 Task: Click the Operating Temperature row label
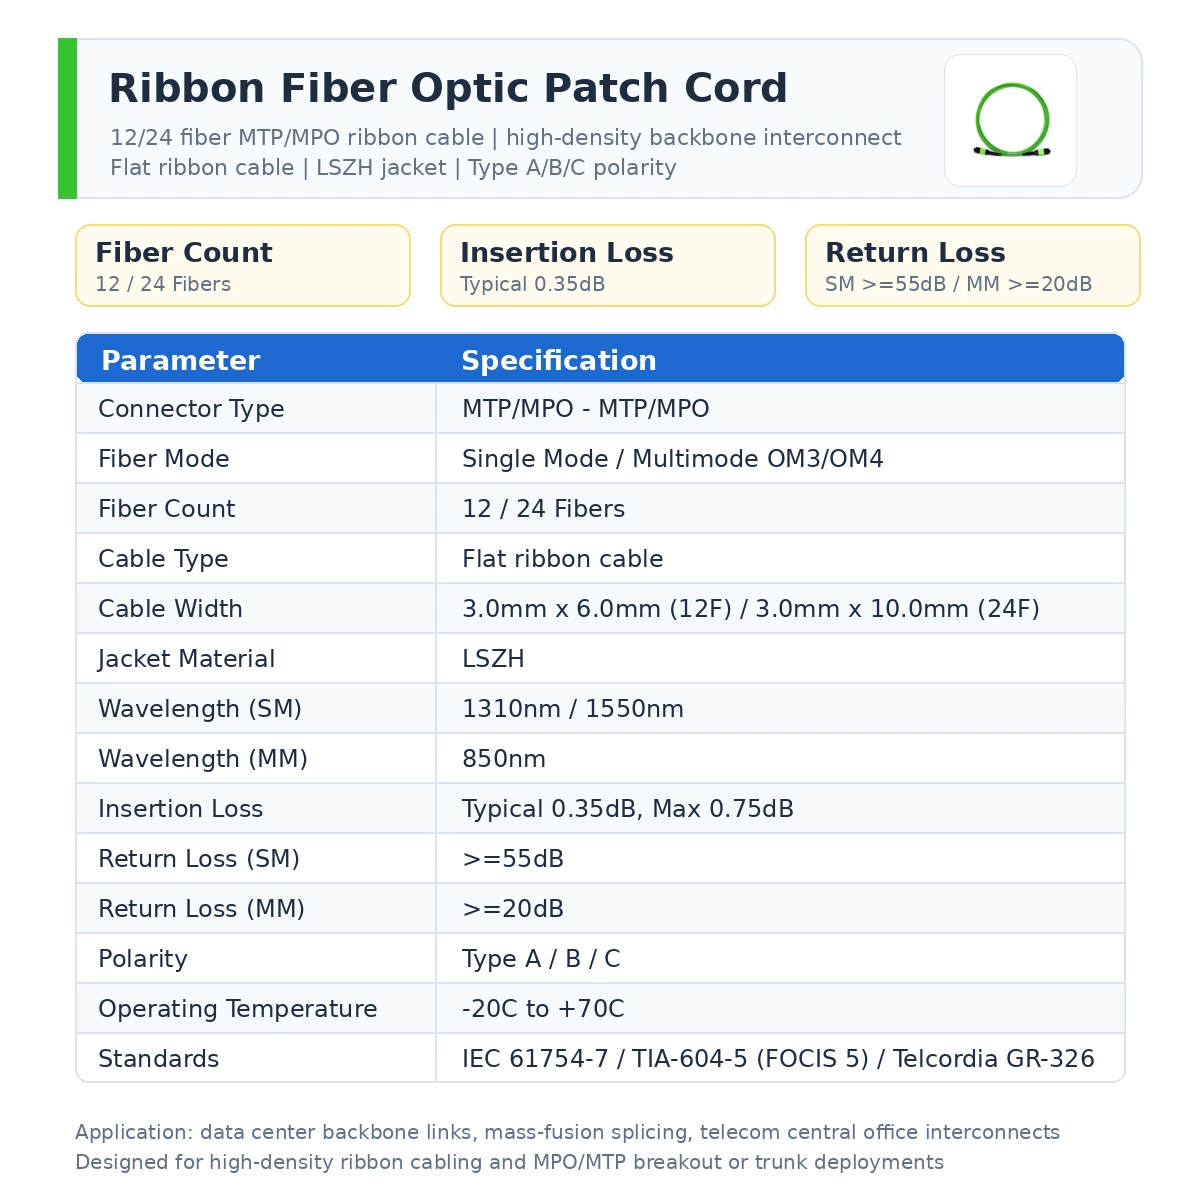(x=238, y=1009)
